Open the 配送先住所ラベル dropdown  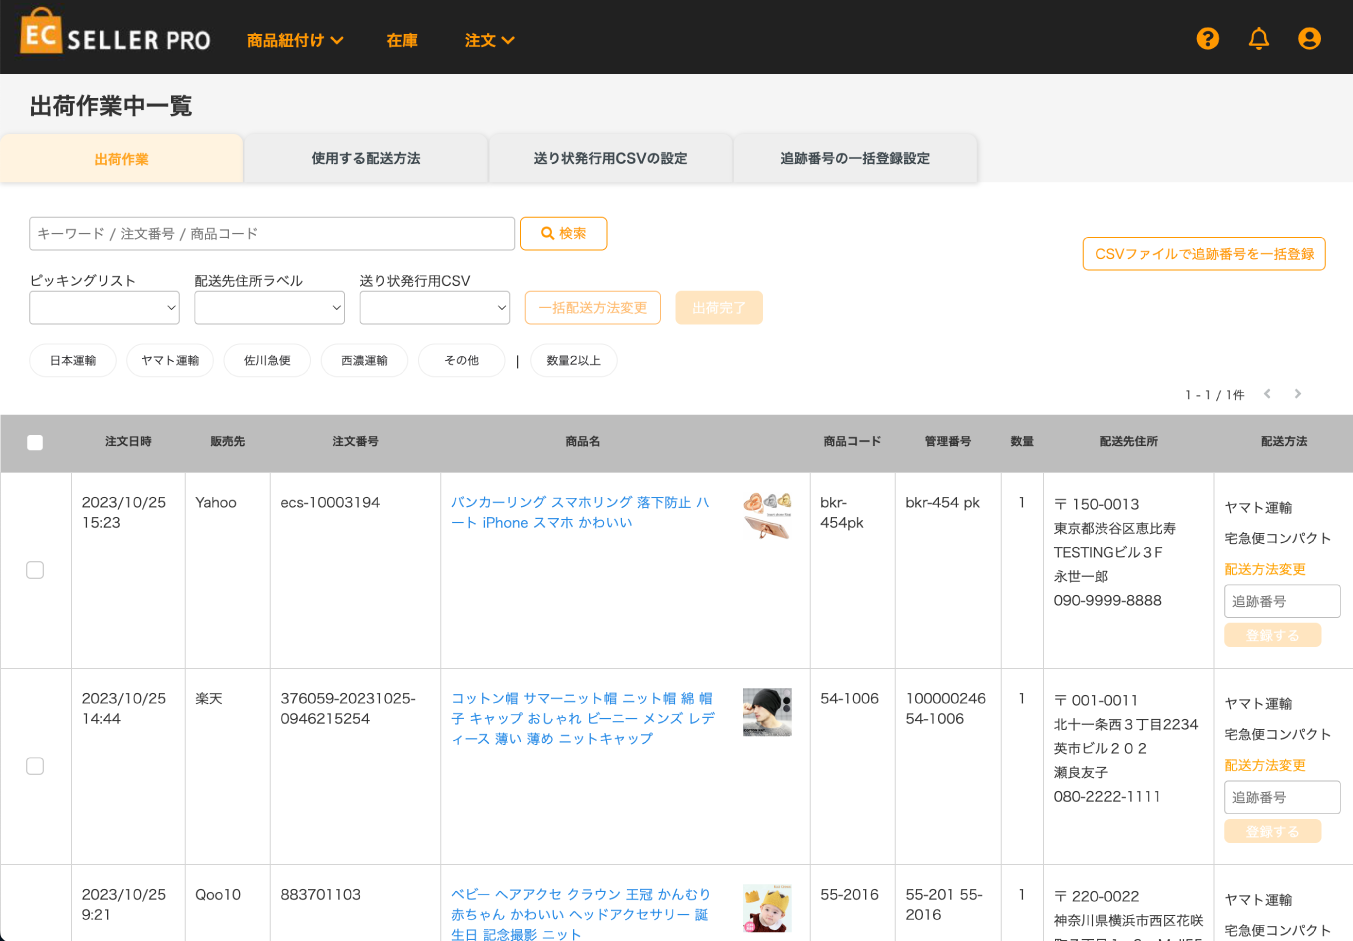click(x=269, y=308)
